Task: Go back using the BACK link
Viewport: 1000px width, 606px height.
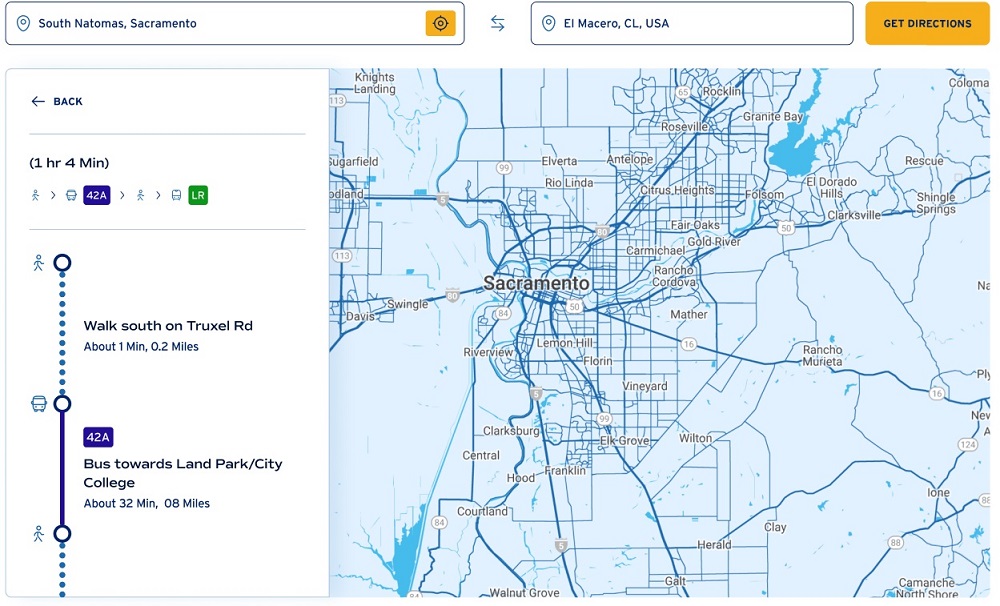Action: click(x=68, y=101)
